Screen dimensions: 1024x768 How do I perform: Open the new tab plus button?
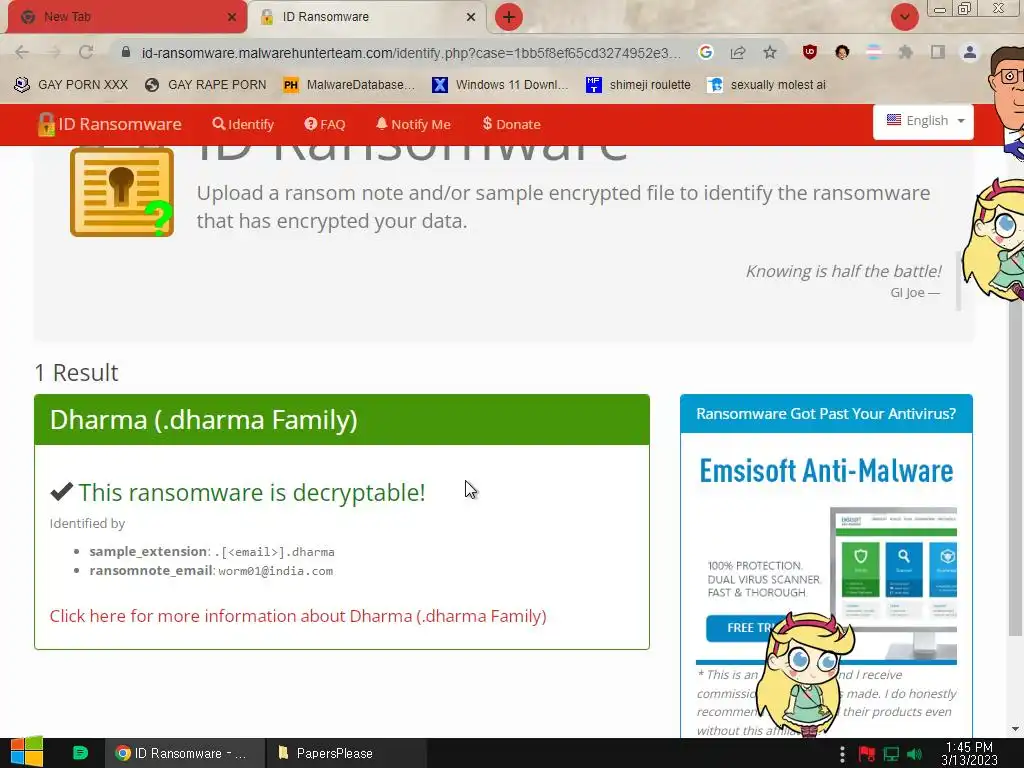(509, 17)
